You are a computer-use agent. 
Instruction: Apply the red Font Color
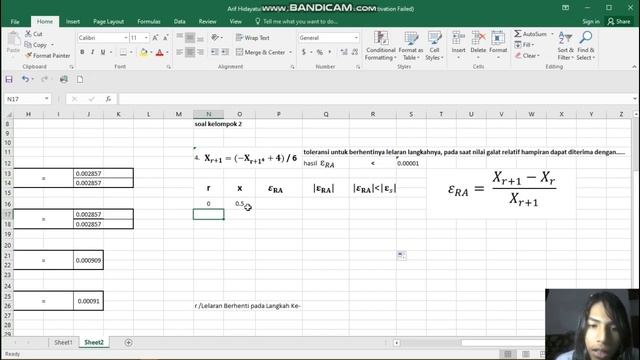pyautogui.click(x=160, y=52)
